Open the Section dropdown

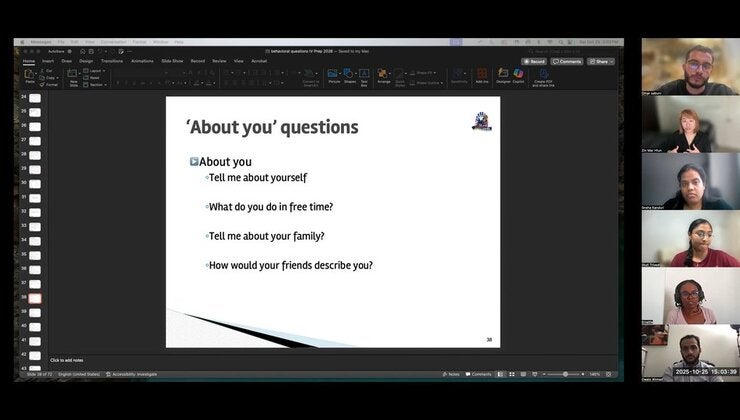[x=95, y=85]
